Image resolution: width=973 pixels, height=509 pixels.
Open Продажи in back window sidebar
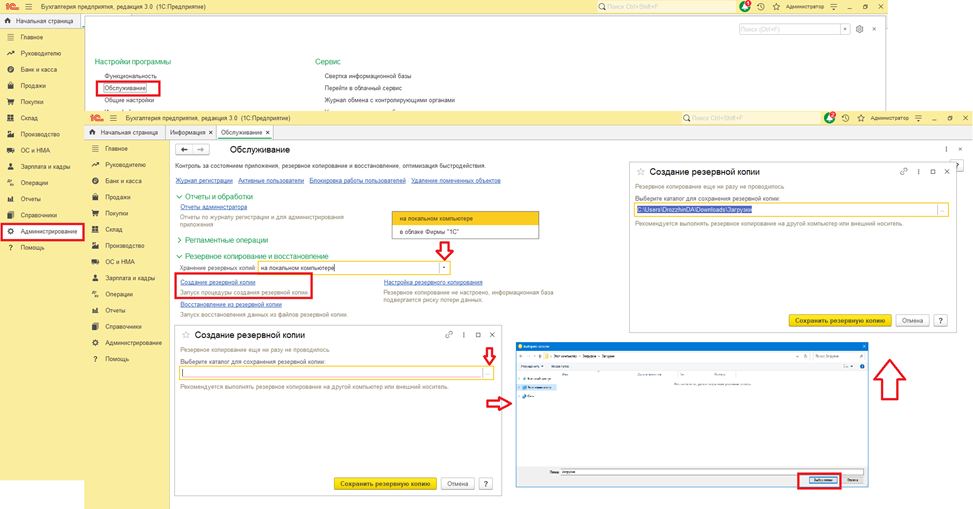[x=32, y=86]
